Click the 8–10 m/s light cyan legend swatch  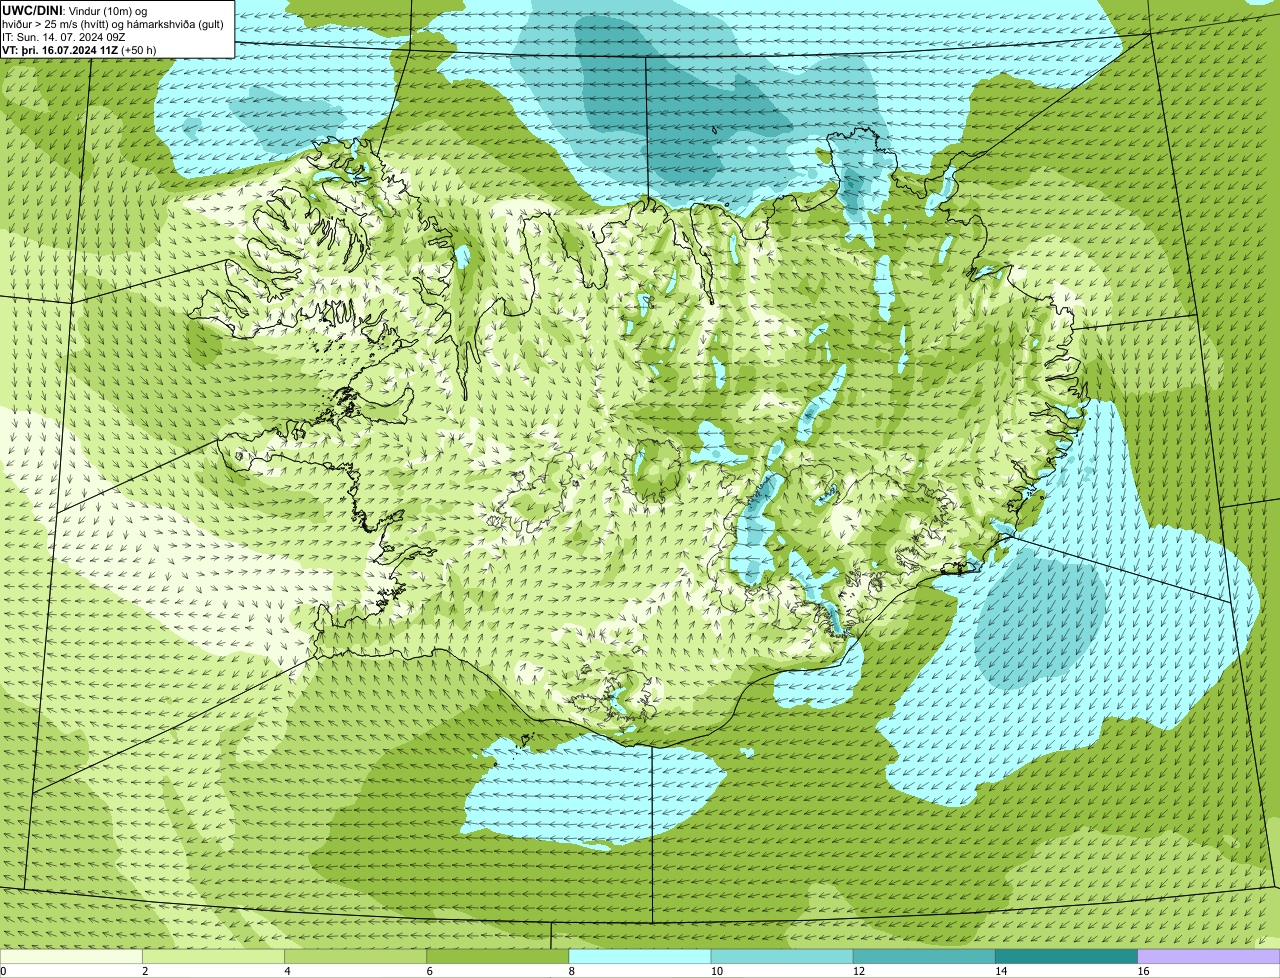(640, 957)
